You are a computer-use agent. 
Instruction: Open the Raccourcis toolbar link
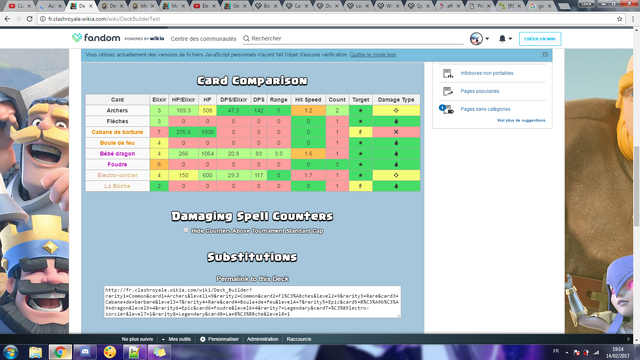tap(299, 339)
